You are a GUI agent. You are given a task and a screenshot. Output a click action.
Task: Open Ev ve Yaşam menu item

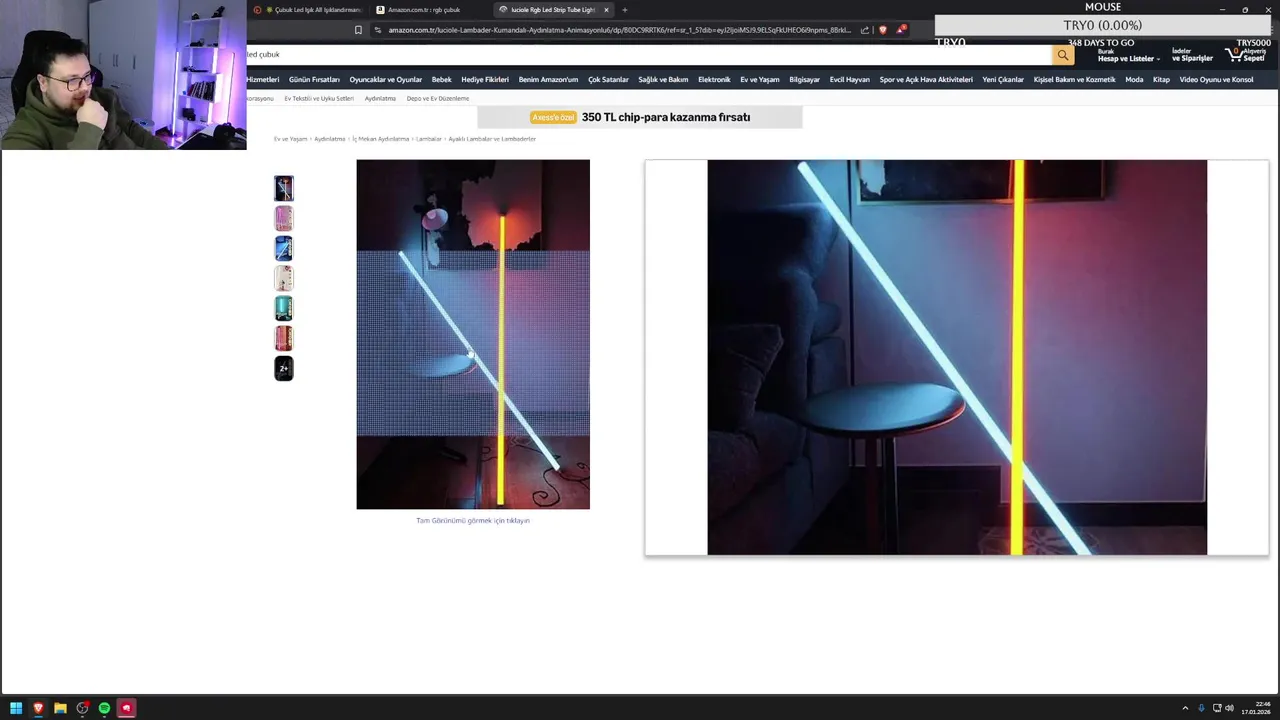tap(760, 79)
